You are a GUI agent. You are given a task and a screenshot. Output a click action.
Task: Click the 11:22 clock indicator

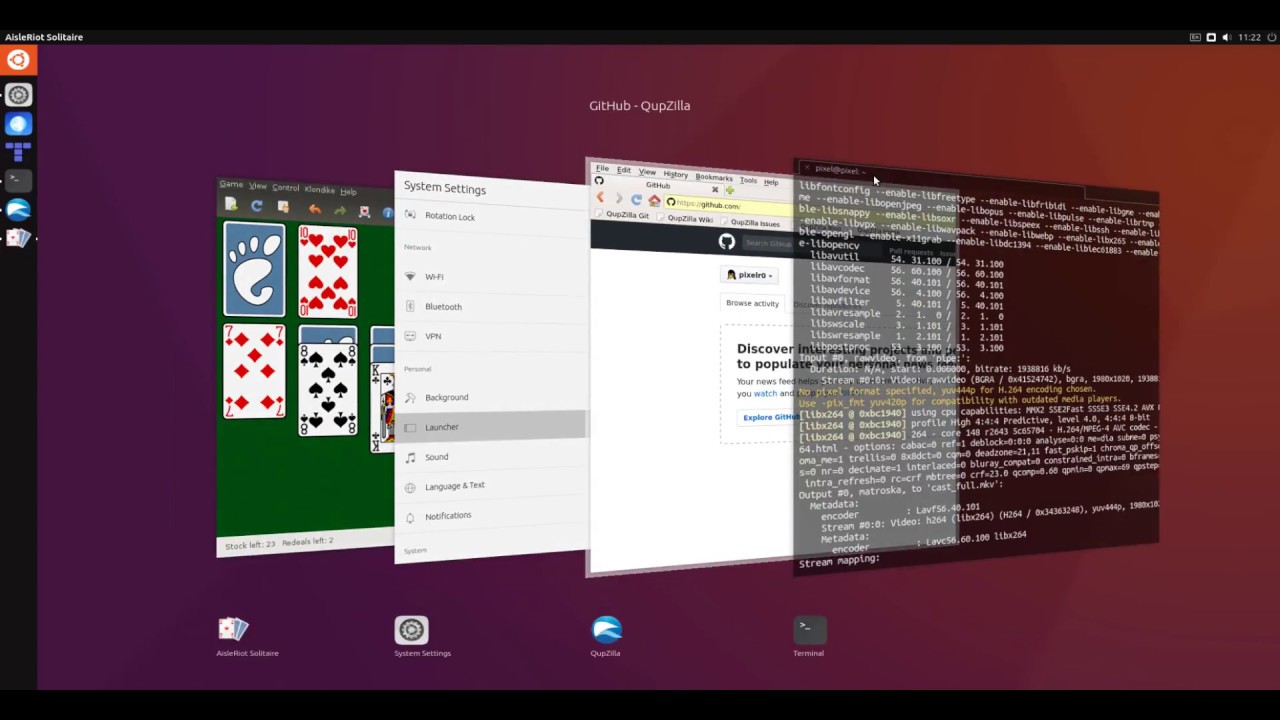pyautogui.click(x=1249, y=37)
